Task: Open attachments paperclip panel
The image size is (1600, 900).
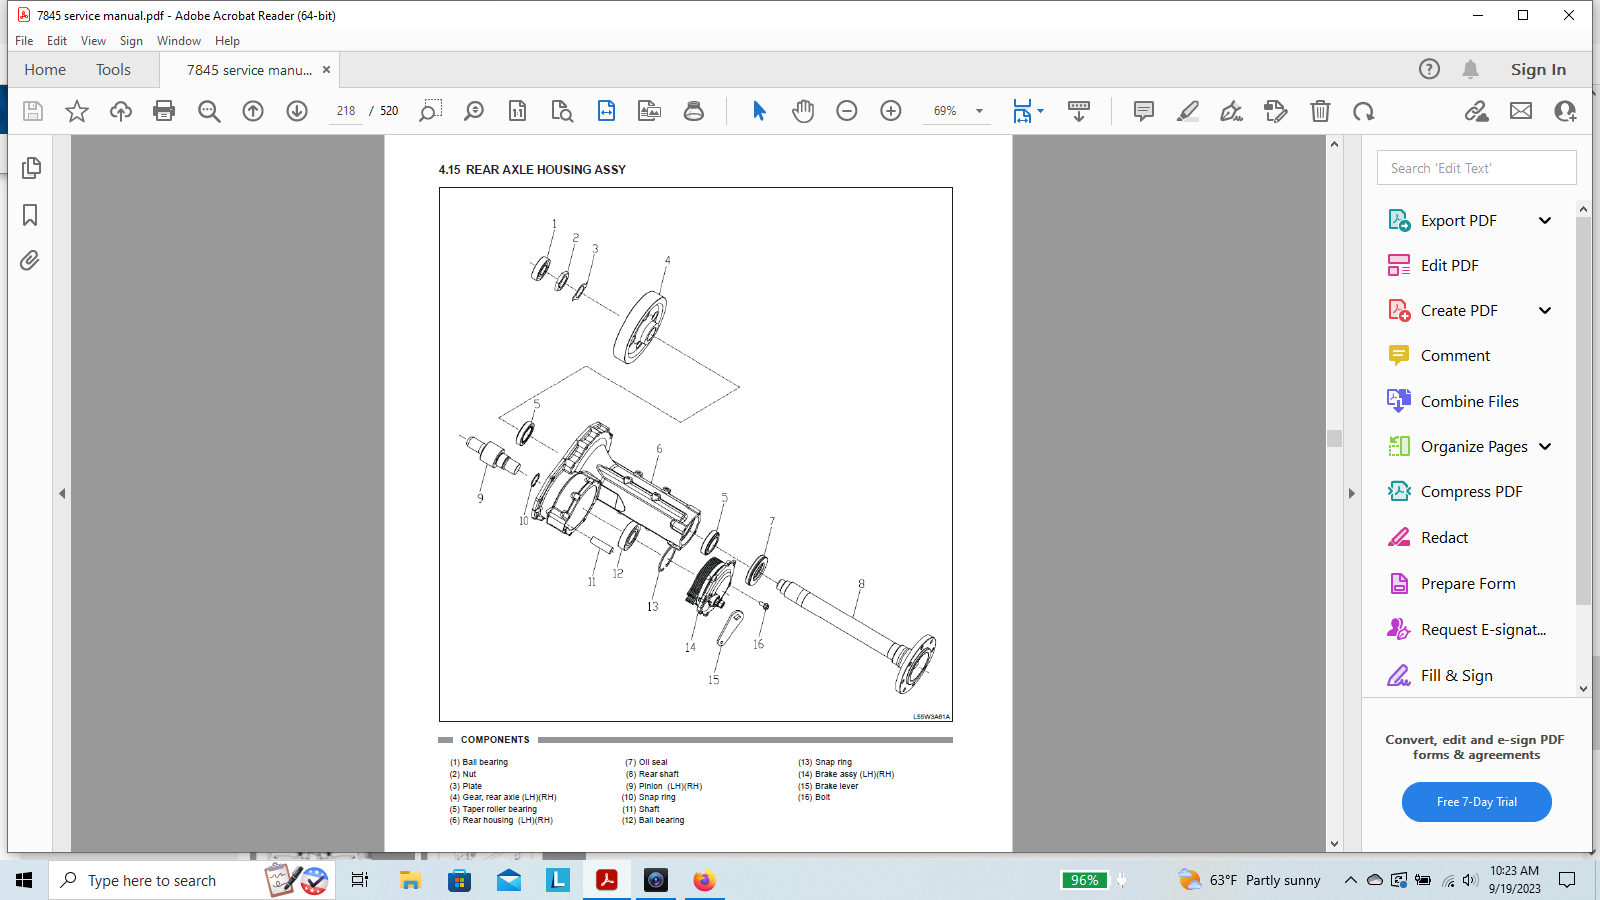Action: [x=30, y=261]
